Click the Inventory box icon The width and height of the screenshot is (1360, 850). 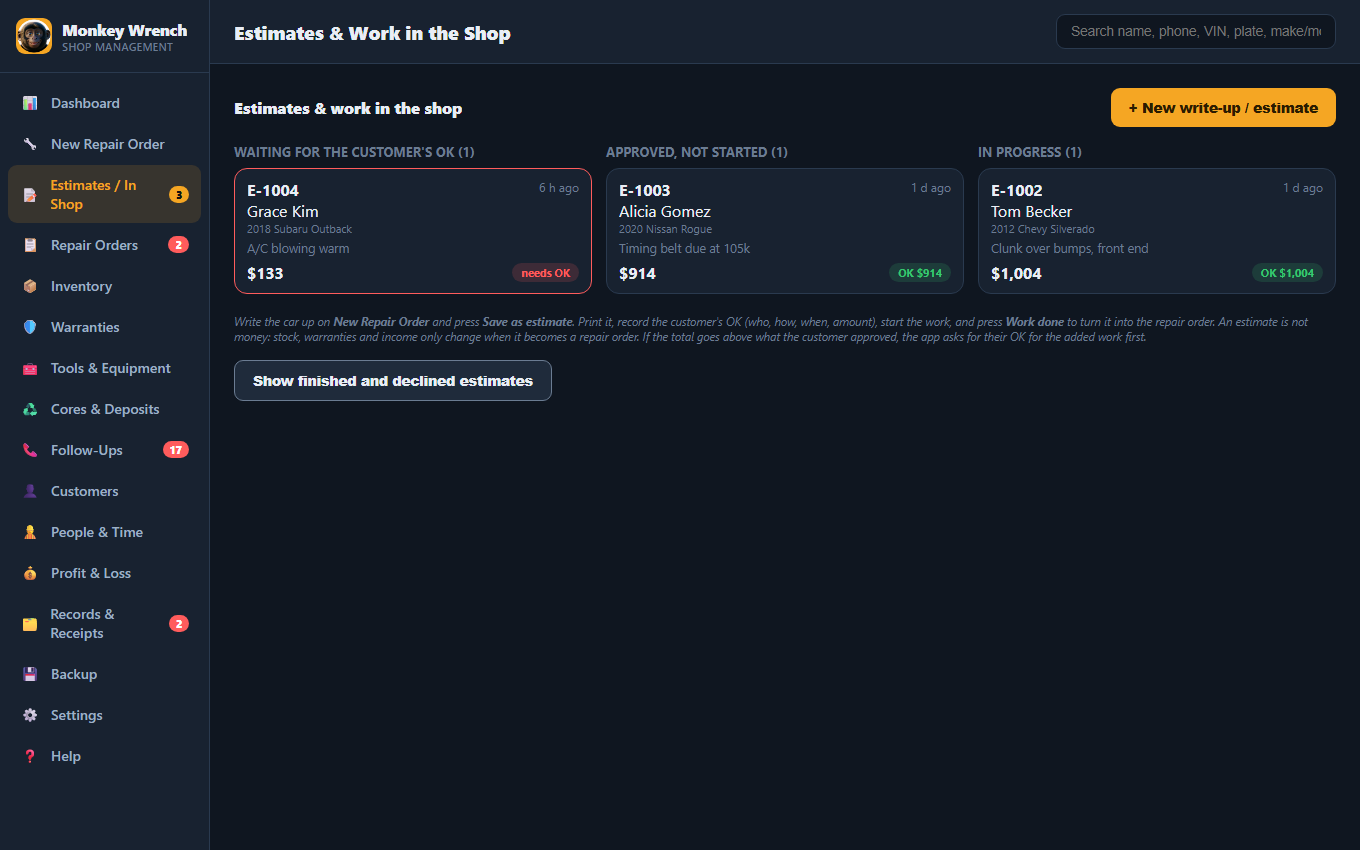coord(30,286)
